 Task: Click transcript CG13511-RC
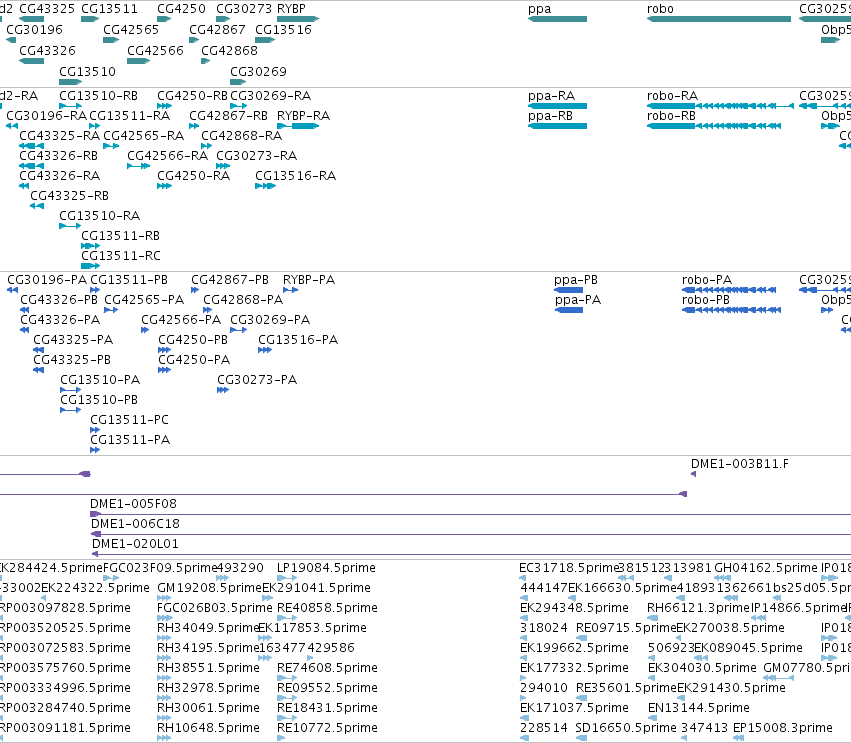pyautogui.click(x=90, y=266)
